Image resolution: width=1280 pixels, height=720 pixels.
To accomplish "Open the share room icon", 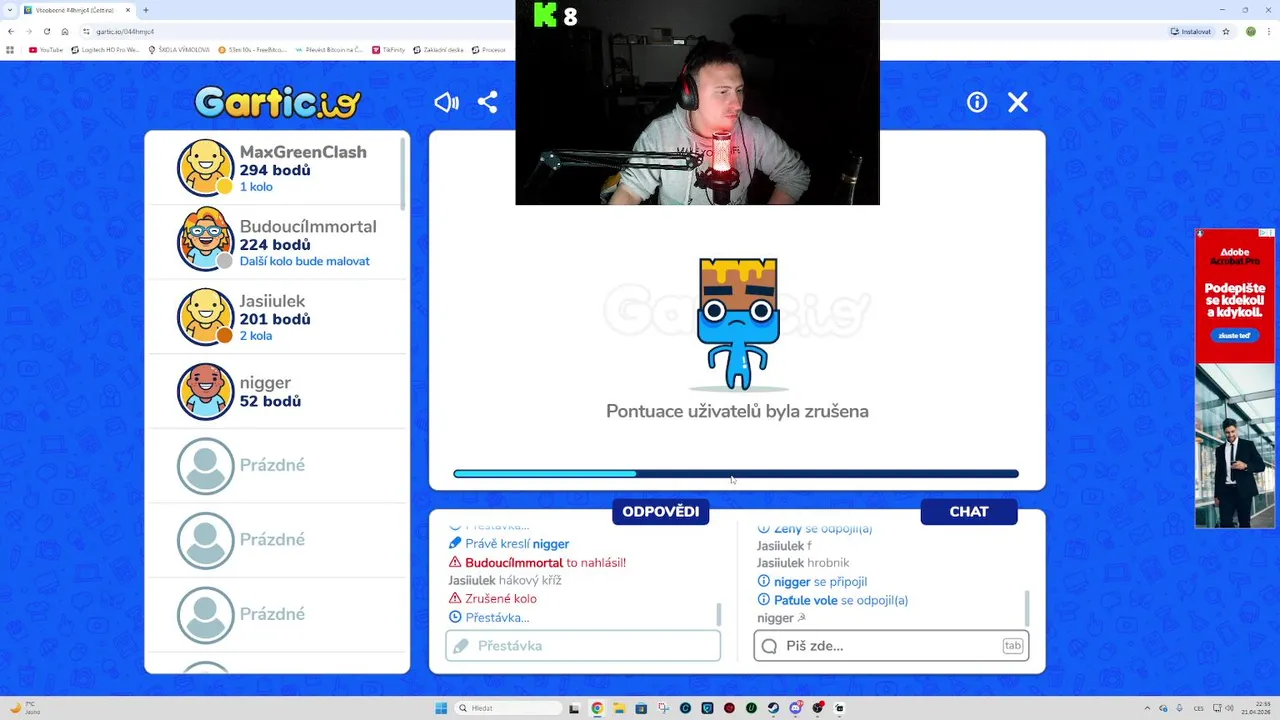I will coord(487,102).
